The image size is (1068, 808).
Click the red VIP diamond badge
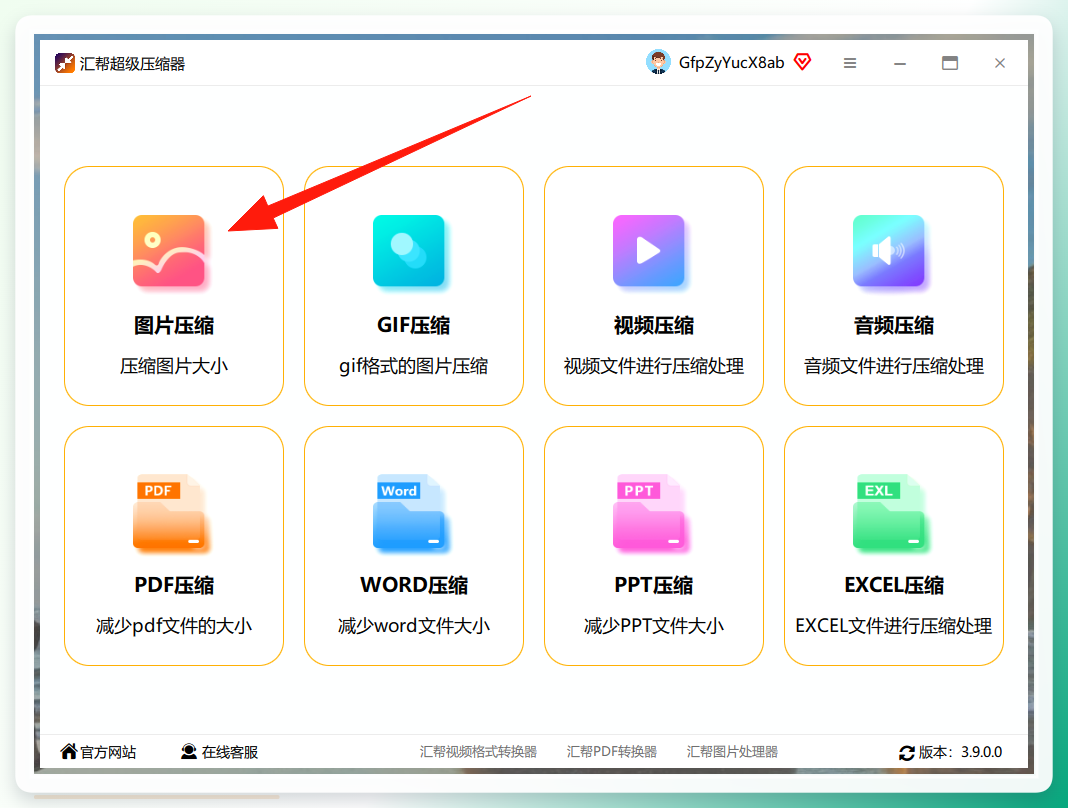(x=803, y=63)
